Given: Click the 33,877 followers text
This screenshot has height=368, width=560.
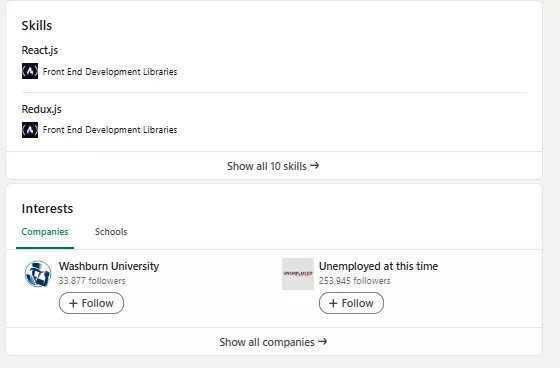Looking at the screenshot, I should pos(92,281).
